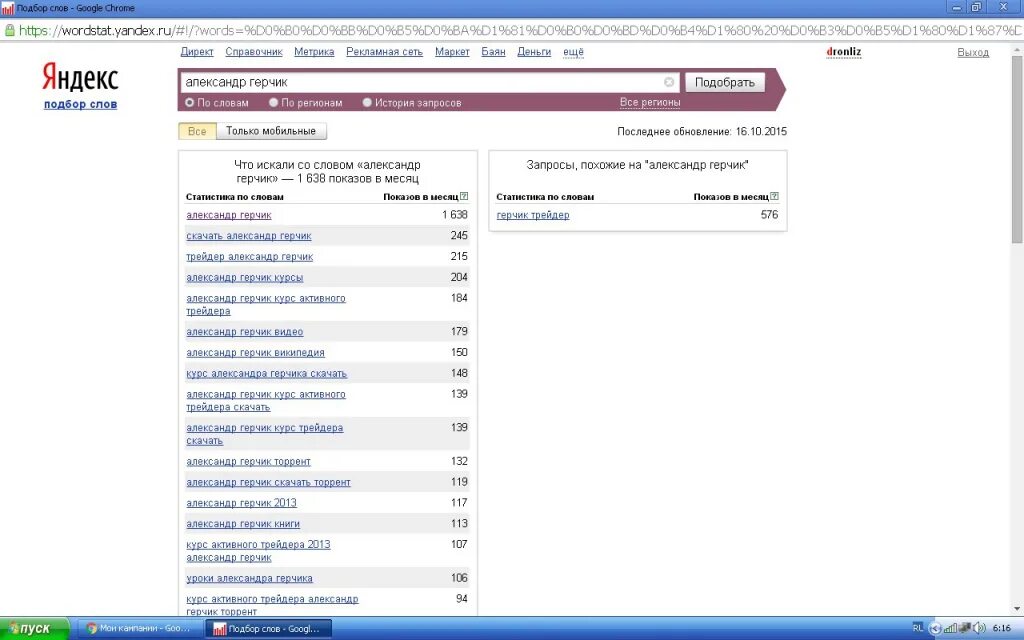Click the impressions value 245
Viewport: 1024px width, 640px height.
459,235
